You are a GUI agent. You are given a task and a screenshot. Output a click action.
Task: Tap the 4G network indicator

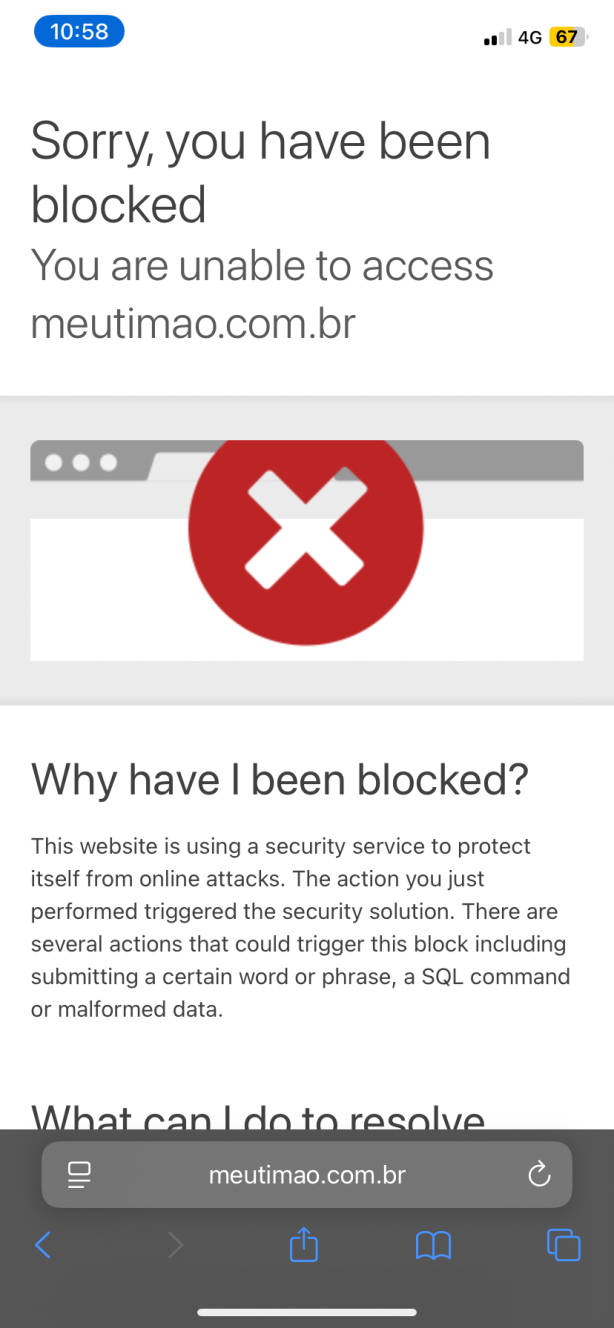point(530,38)
